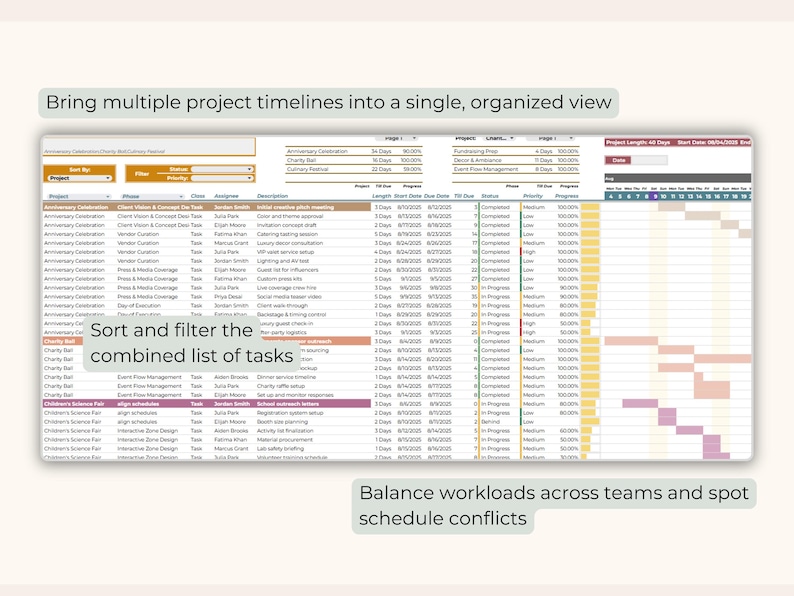Screen dimensions: 794x596
Task: Click the 9/13/2025 due date cell
Action: (439, 297)
